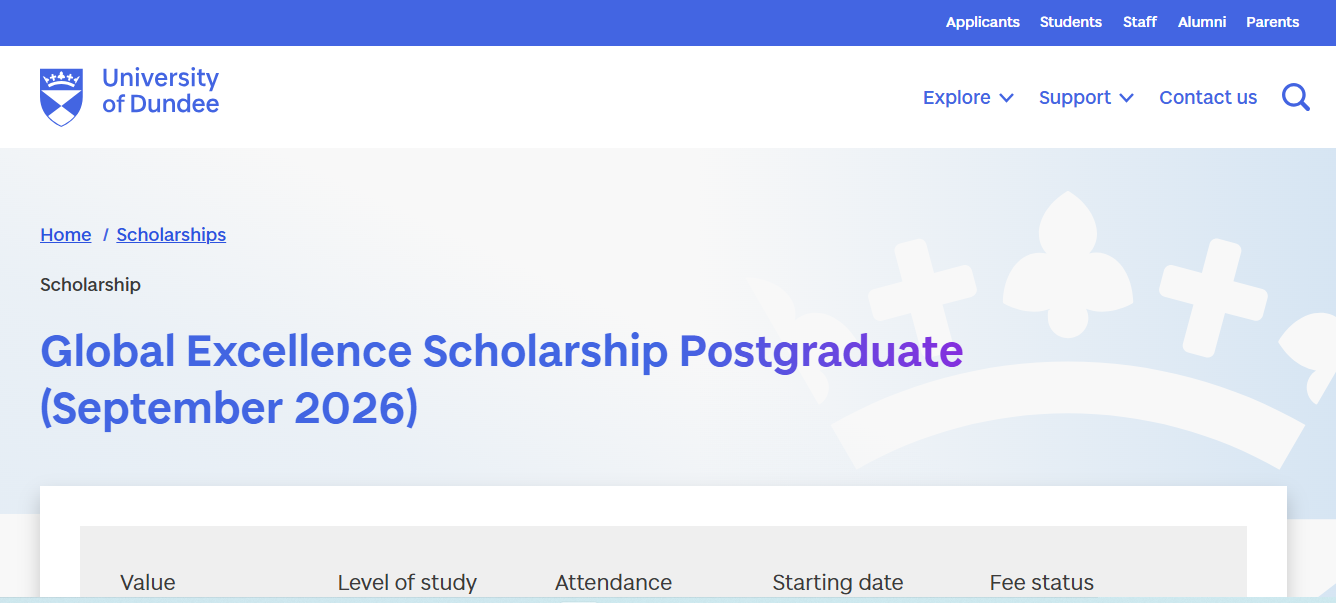Select Students in the top bar
The height and width of the screenshot is (603, 1336).
point(1070,22)
